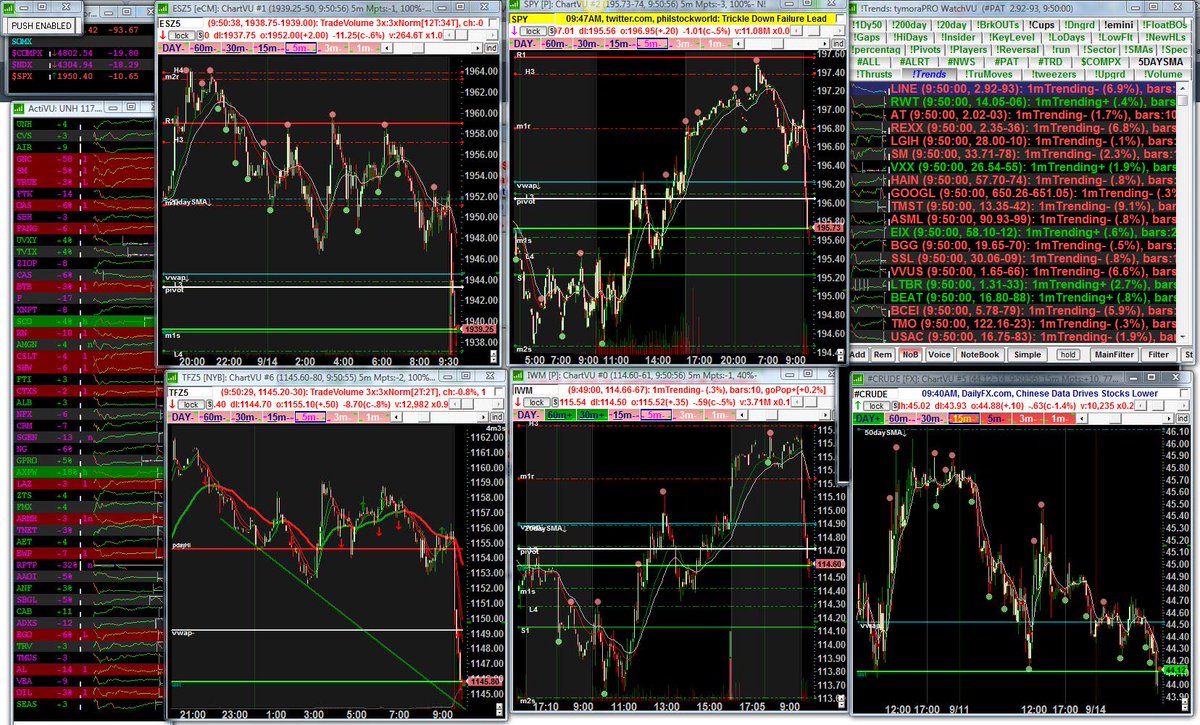
Task: Select 15m timeframe on IWM chart
Action: (623, 415)
